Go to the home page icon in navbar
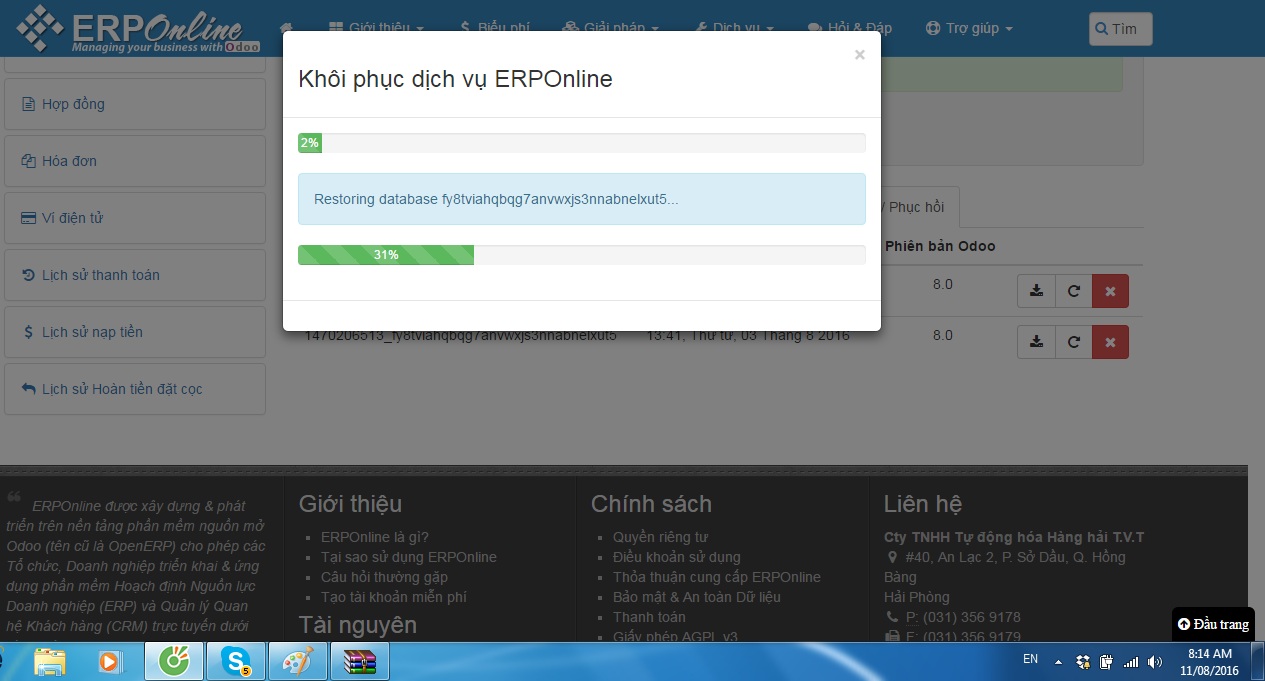The height and width of the screenshot is (681, 1265). point(287,28)
